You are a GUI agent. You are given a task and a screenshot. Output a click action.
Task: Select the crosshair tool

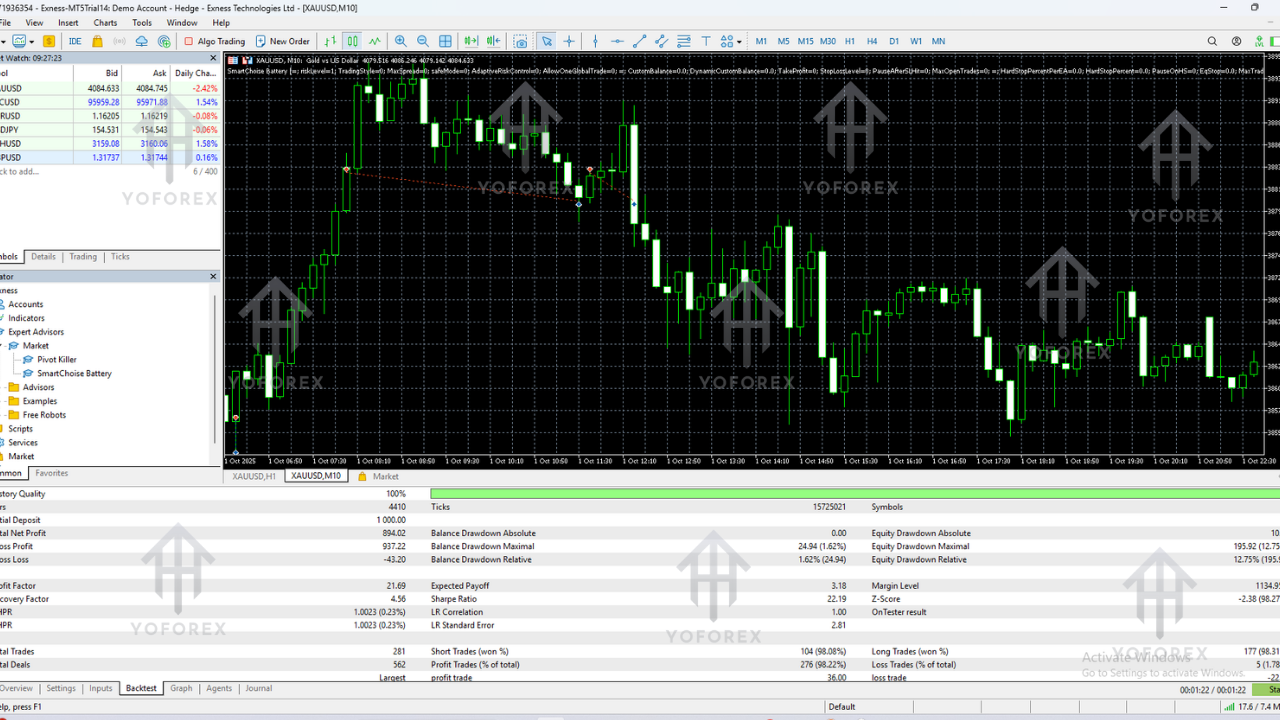569,41
